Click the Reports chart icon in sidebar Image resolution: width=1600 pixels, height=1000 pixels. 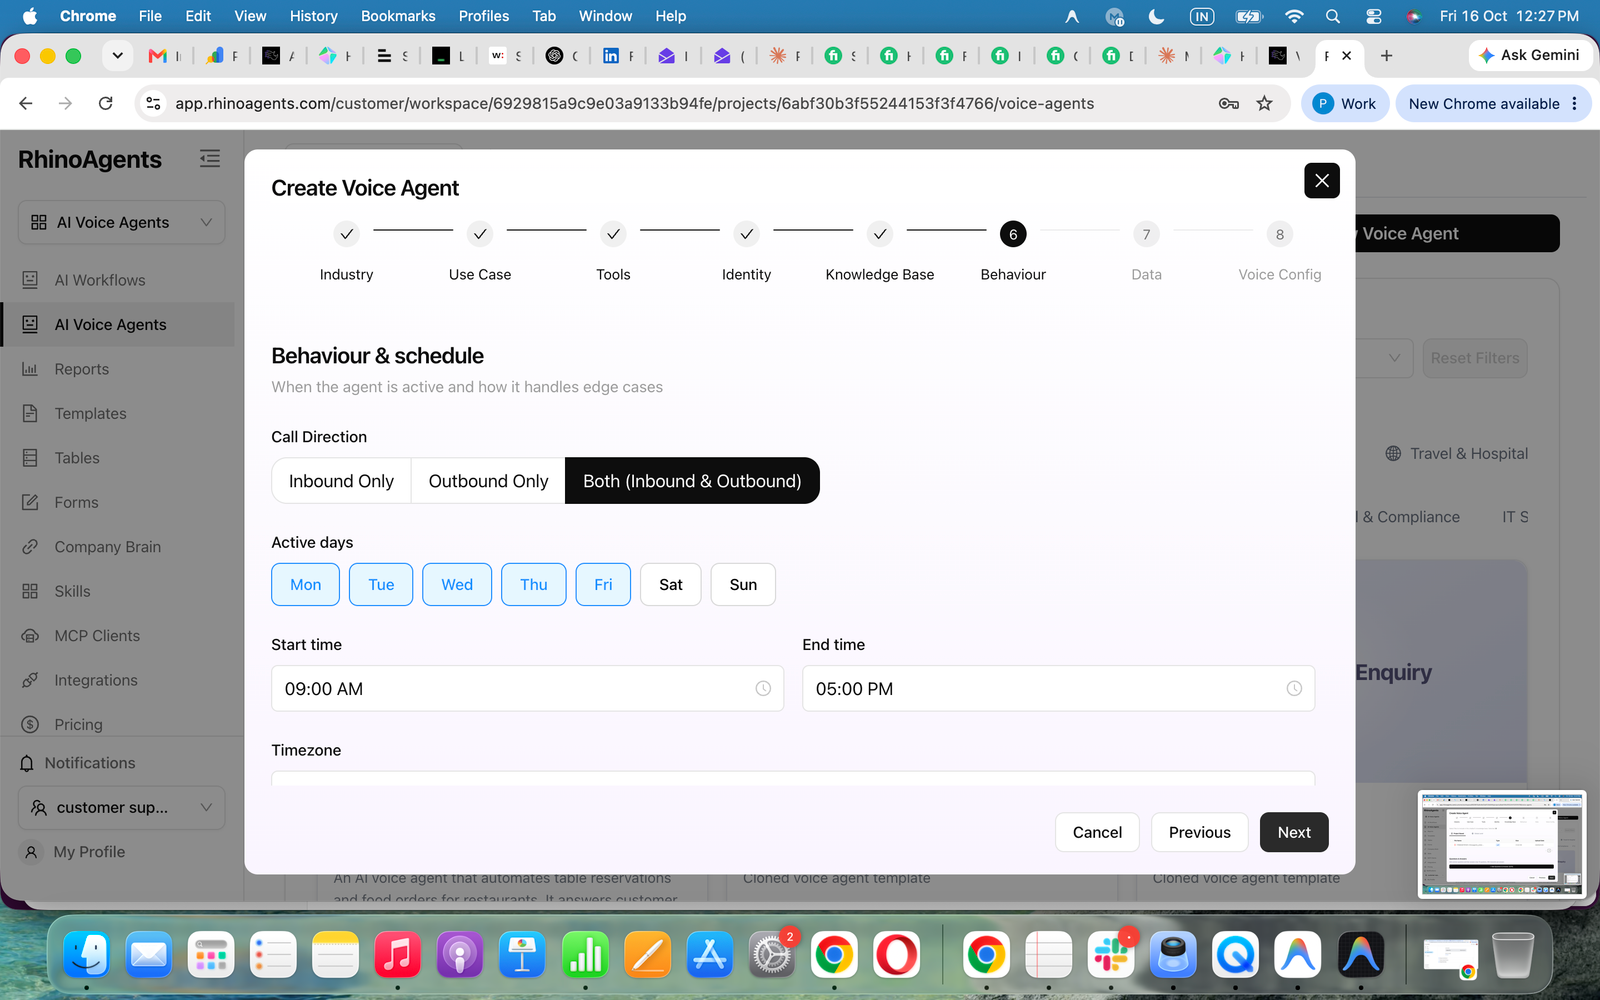tap(30, 369)
